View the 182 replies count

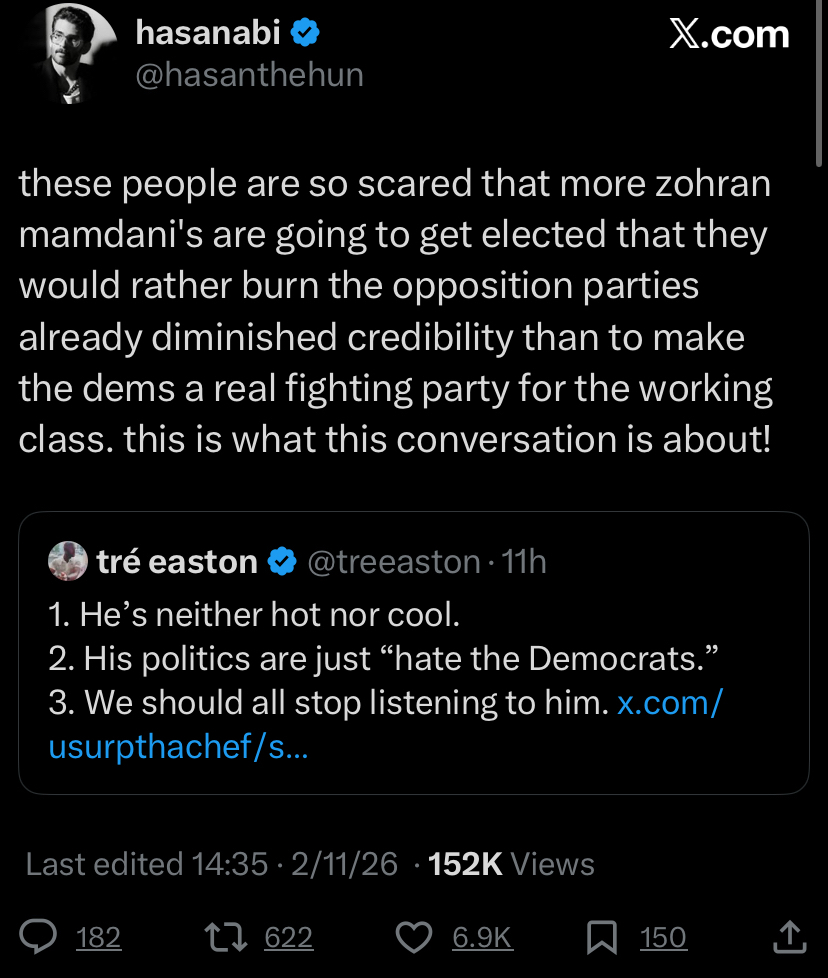click(98, 937)
